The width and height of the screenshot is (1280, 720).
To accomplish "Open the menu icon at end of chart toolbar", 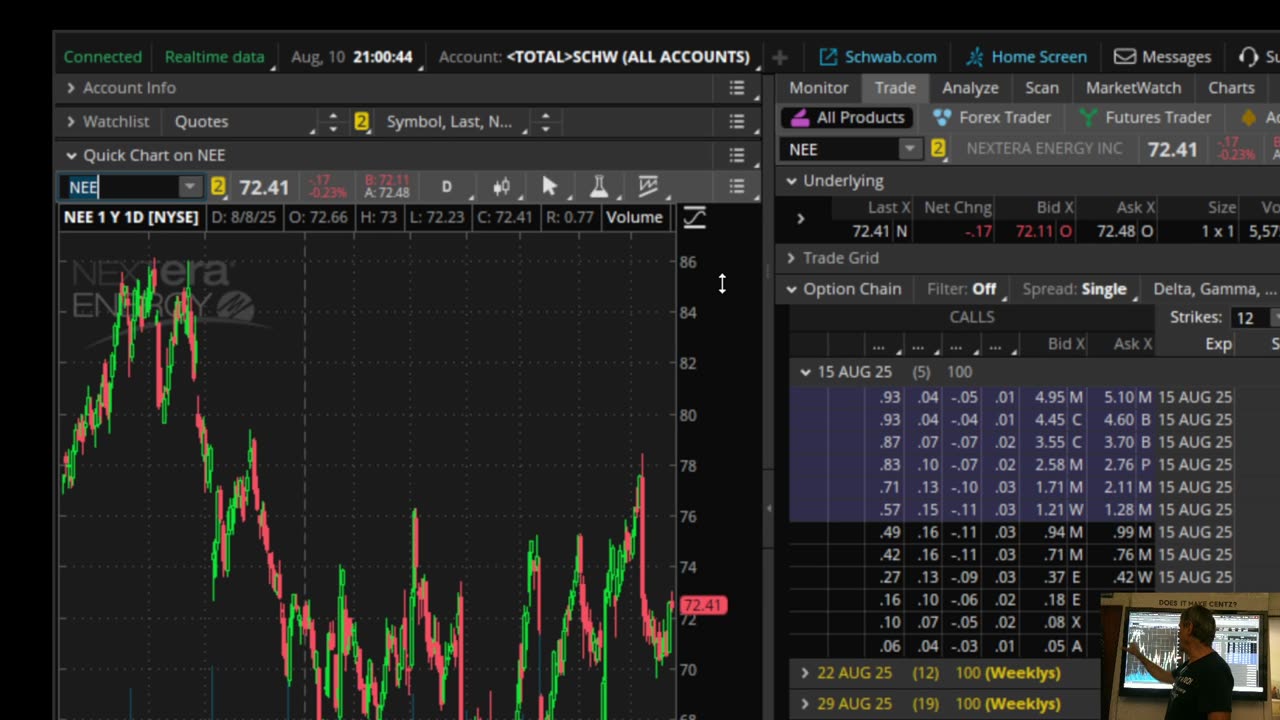I will click(737, 187).
